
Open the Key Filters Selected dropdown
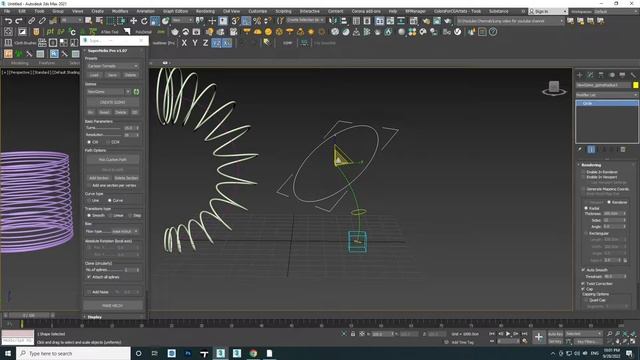(x=583, y=334)
